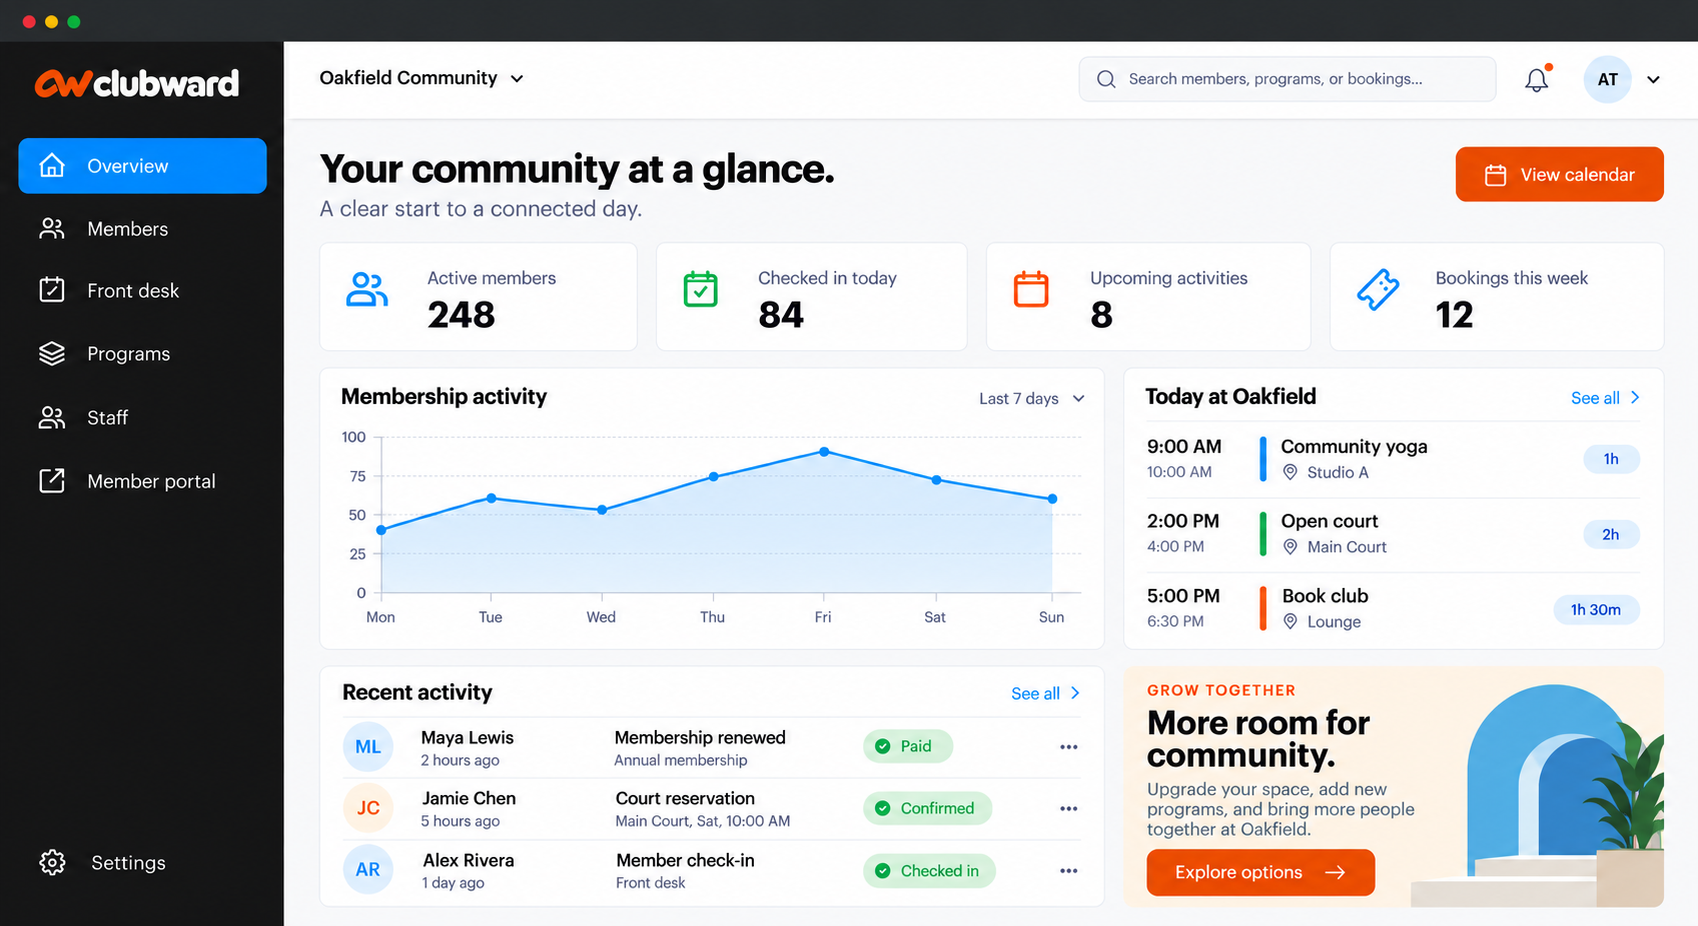Click the Active members people icon
Viewport: 1698px width, 926px height.
point(367,290)
